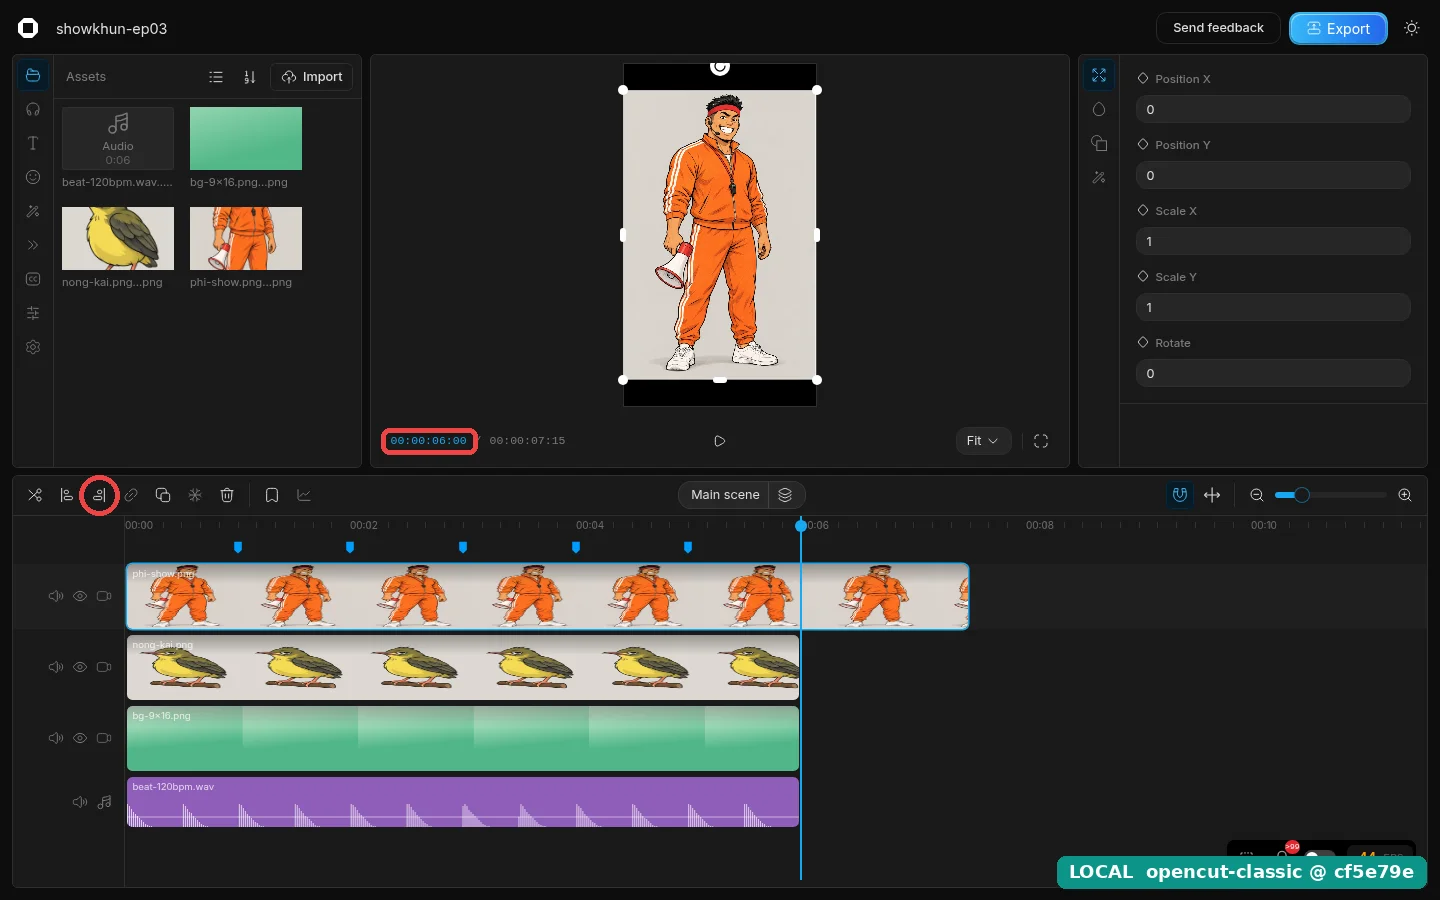The height and width of the screenshot is (900, 1440).
Task: Hide the phi-show.png track with eye icon
Action: (x=80, y=596)
